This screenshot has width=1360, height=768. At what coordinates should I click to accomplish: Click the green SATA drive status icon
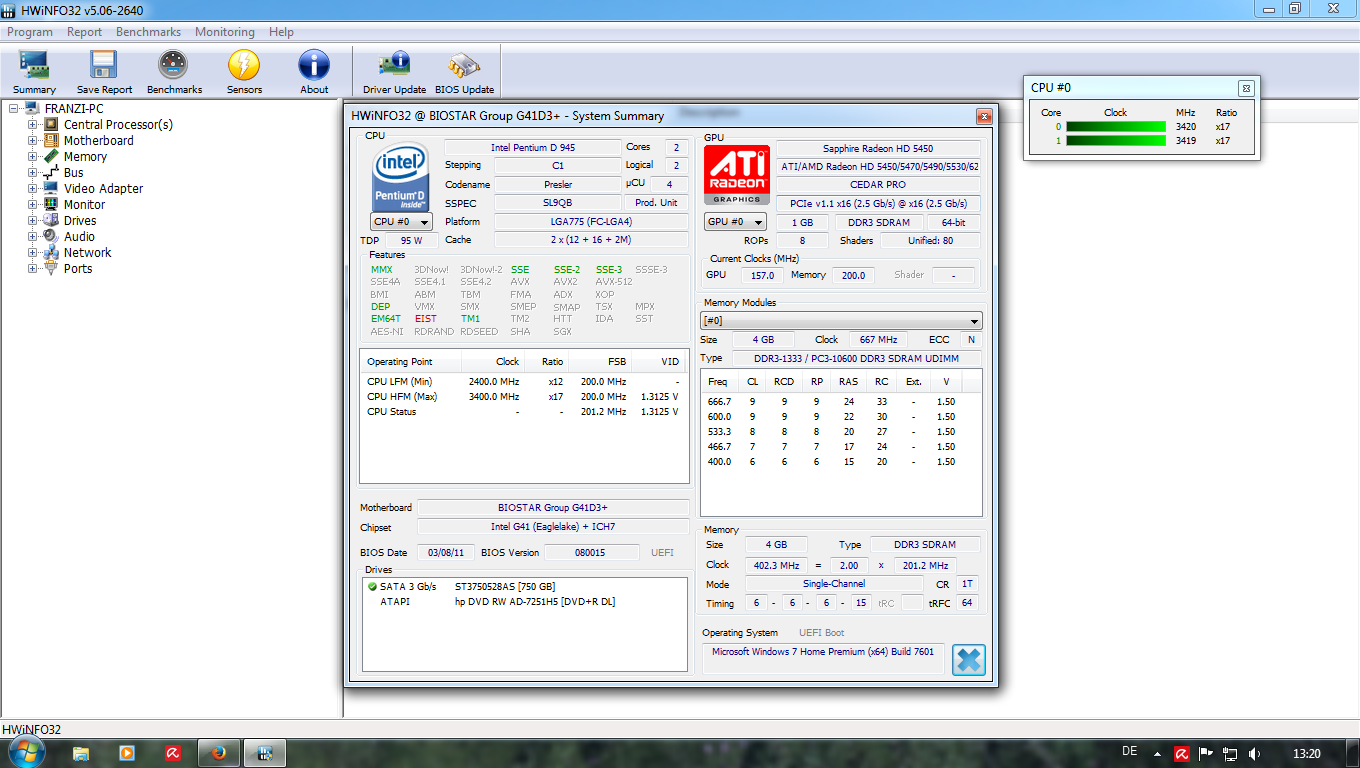pyautogui.click(x=372, y=586)
